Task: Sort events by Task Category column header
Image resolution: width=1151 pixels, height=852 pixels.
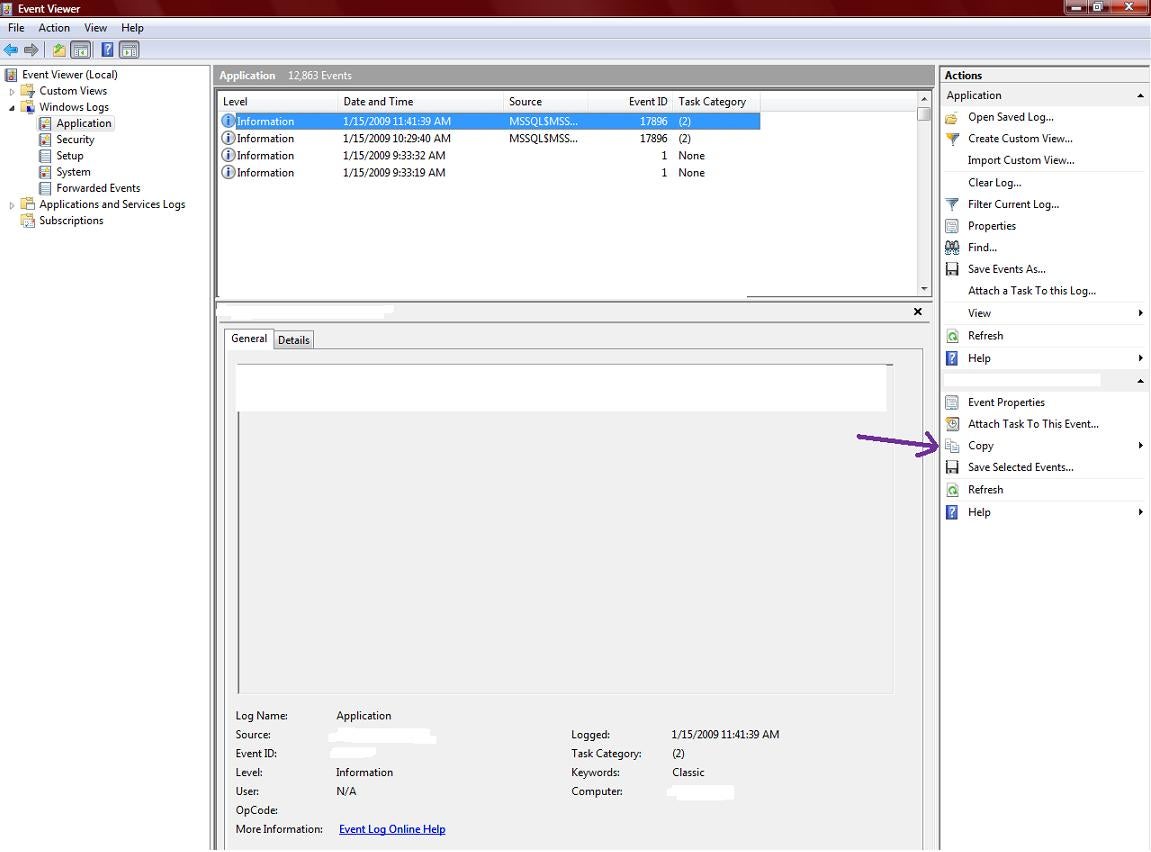Action: [x=716, y=101]
